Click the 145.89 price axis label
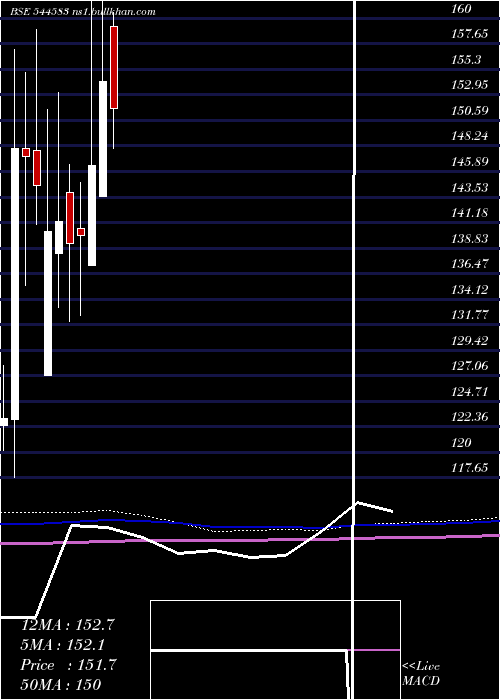 470,162
